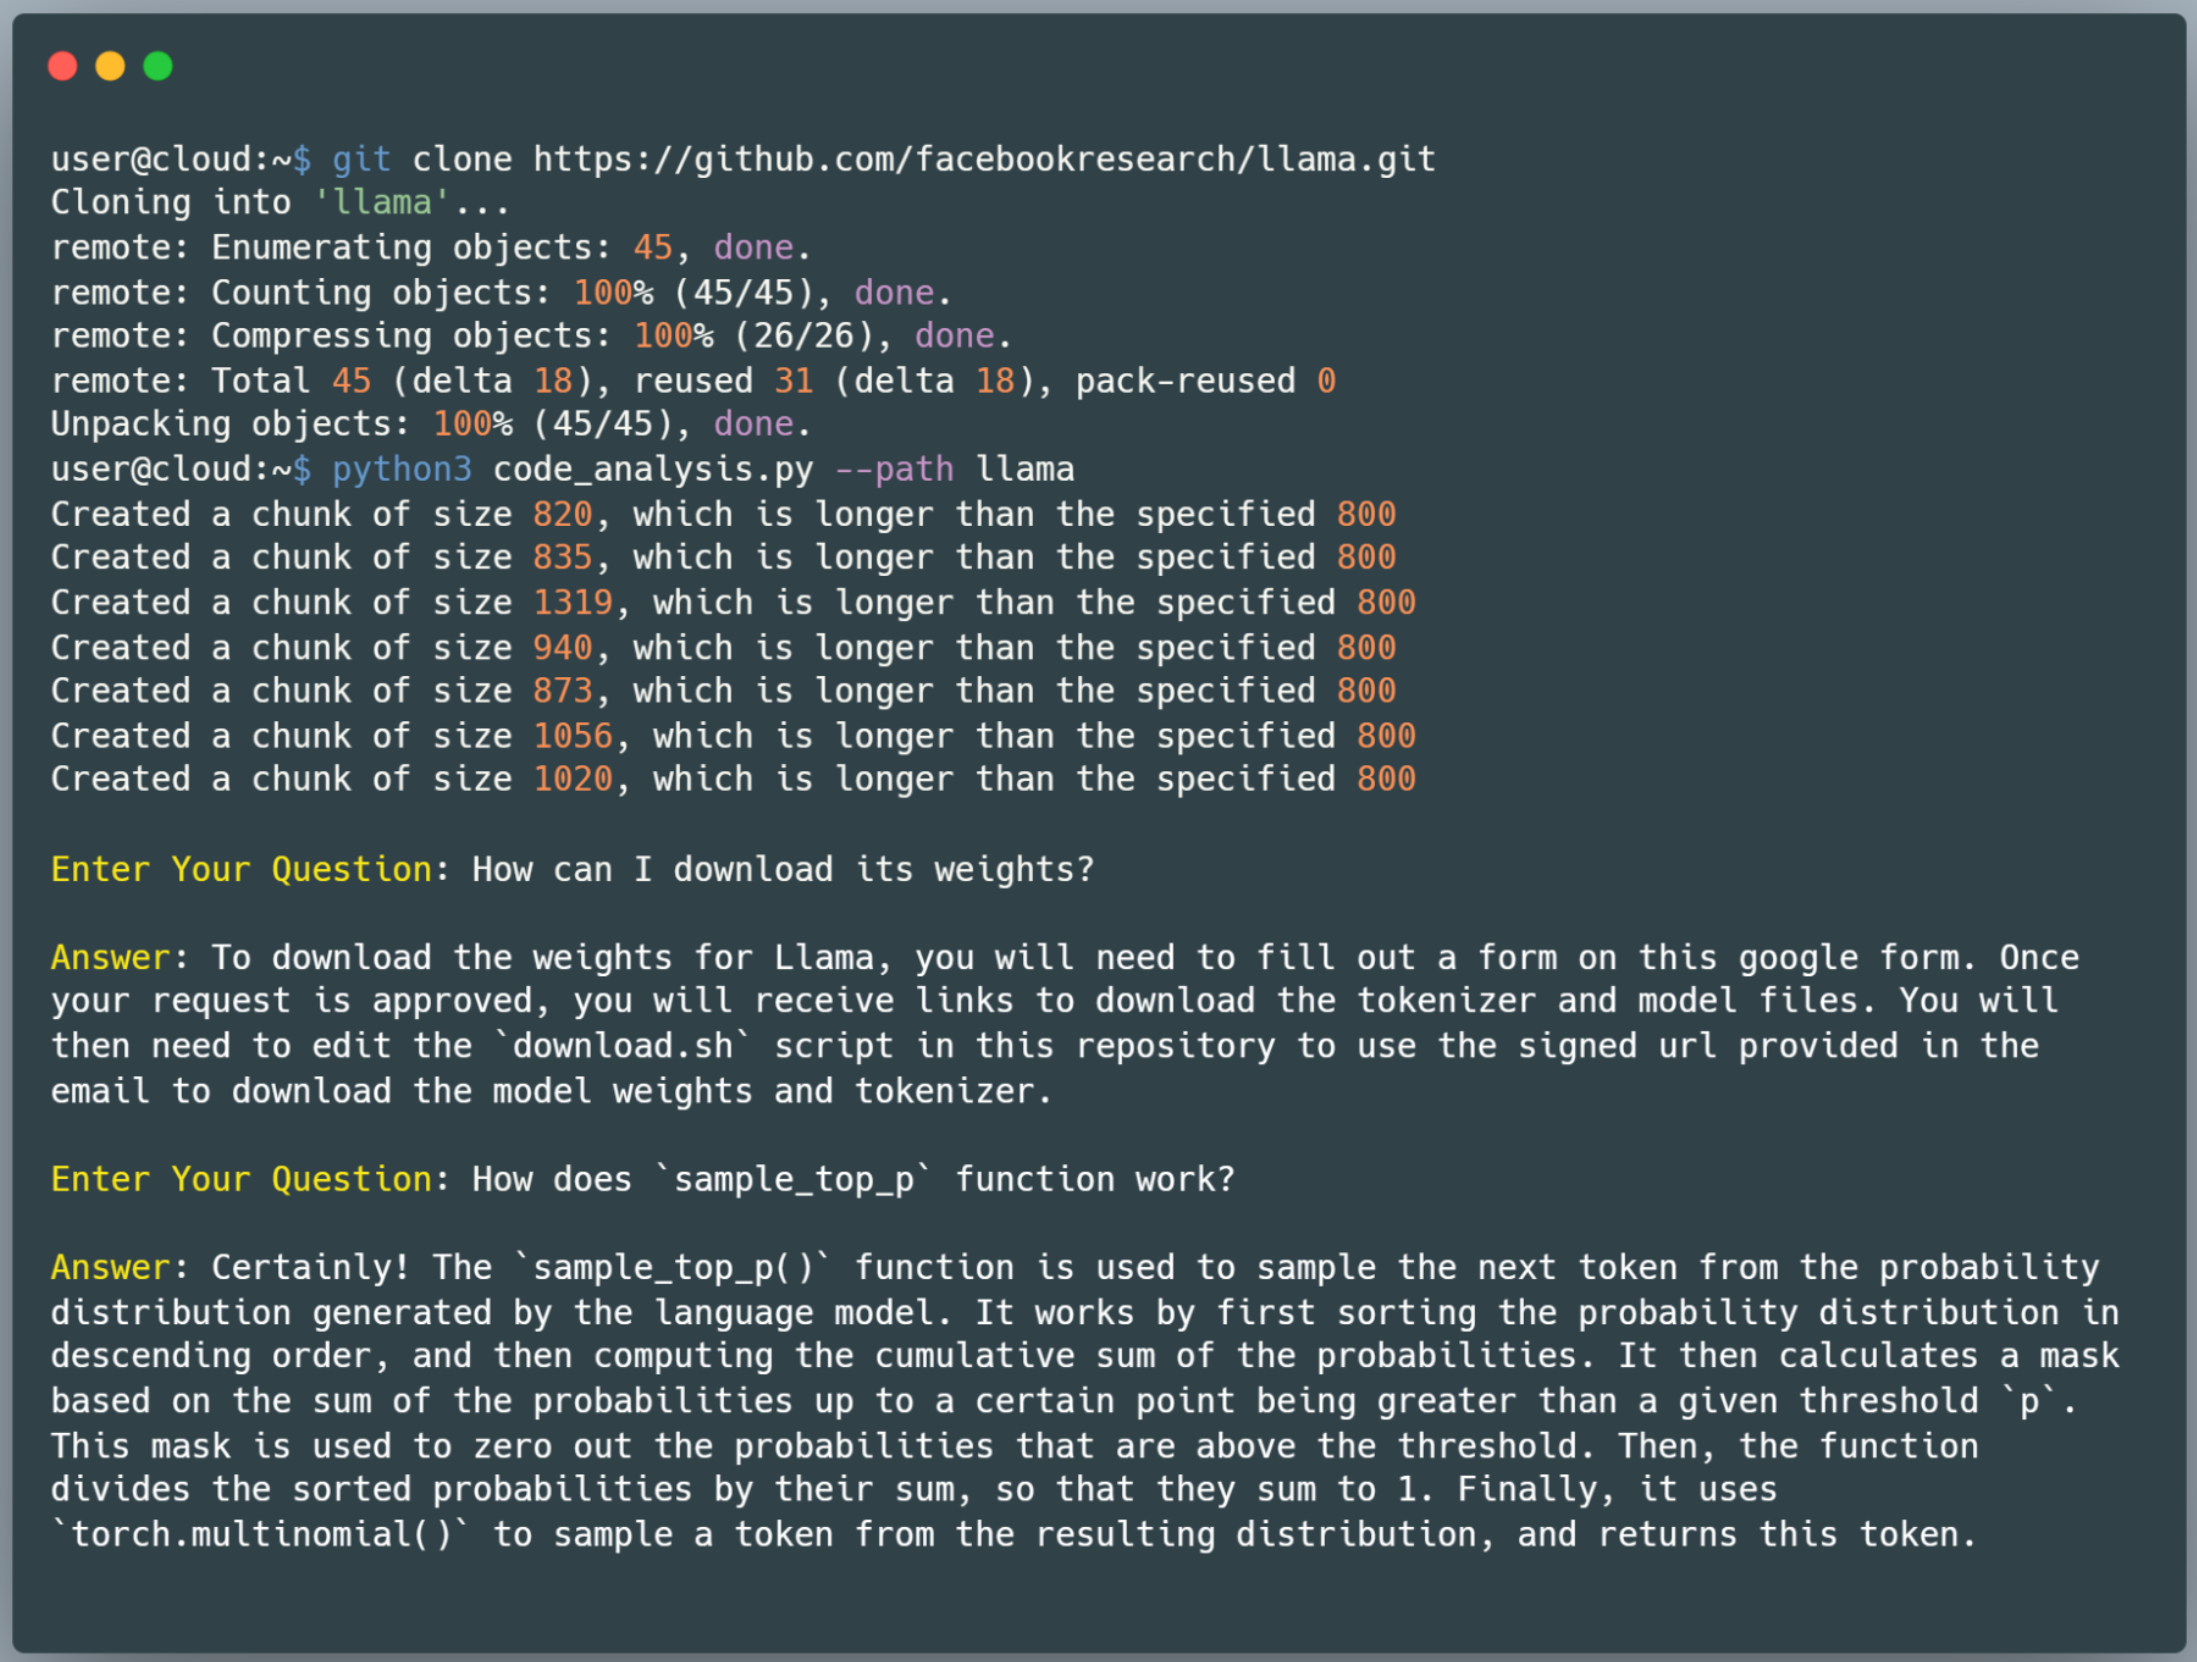Click the first "Enter Your Question" prompt
This screenshot has height=1662, width=2197.
[241, 869]
